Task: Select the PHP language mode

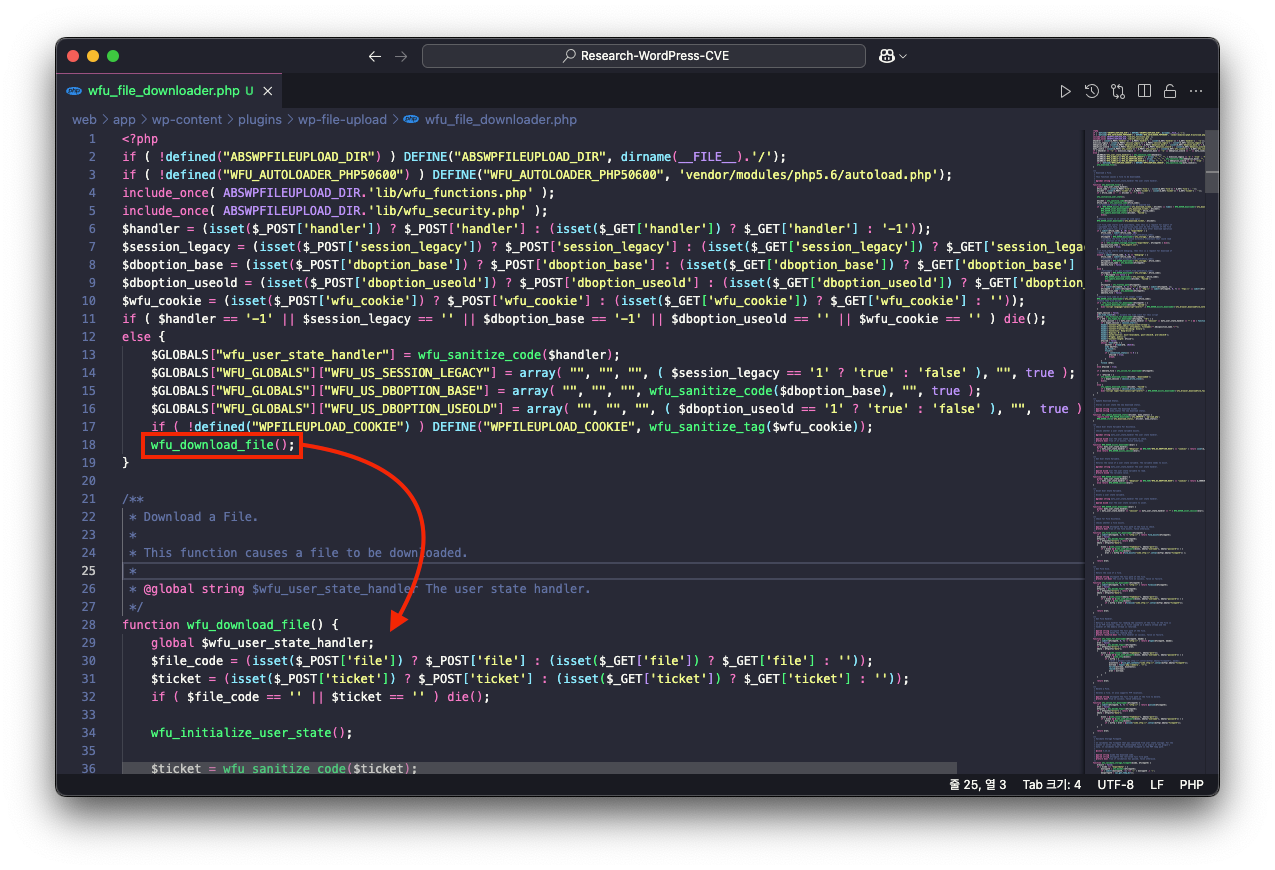Action: [x=1191, y=785]
